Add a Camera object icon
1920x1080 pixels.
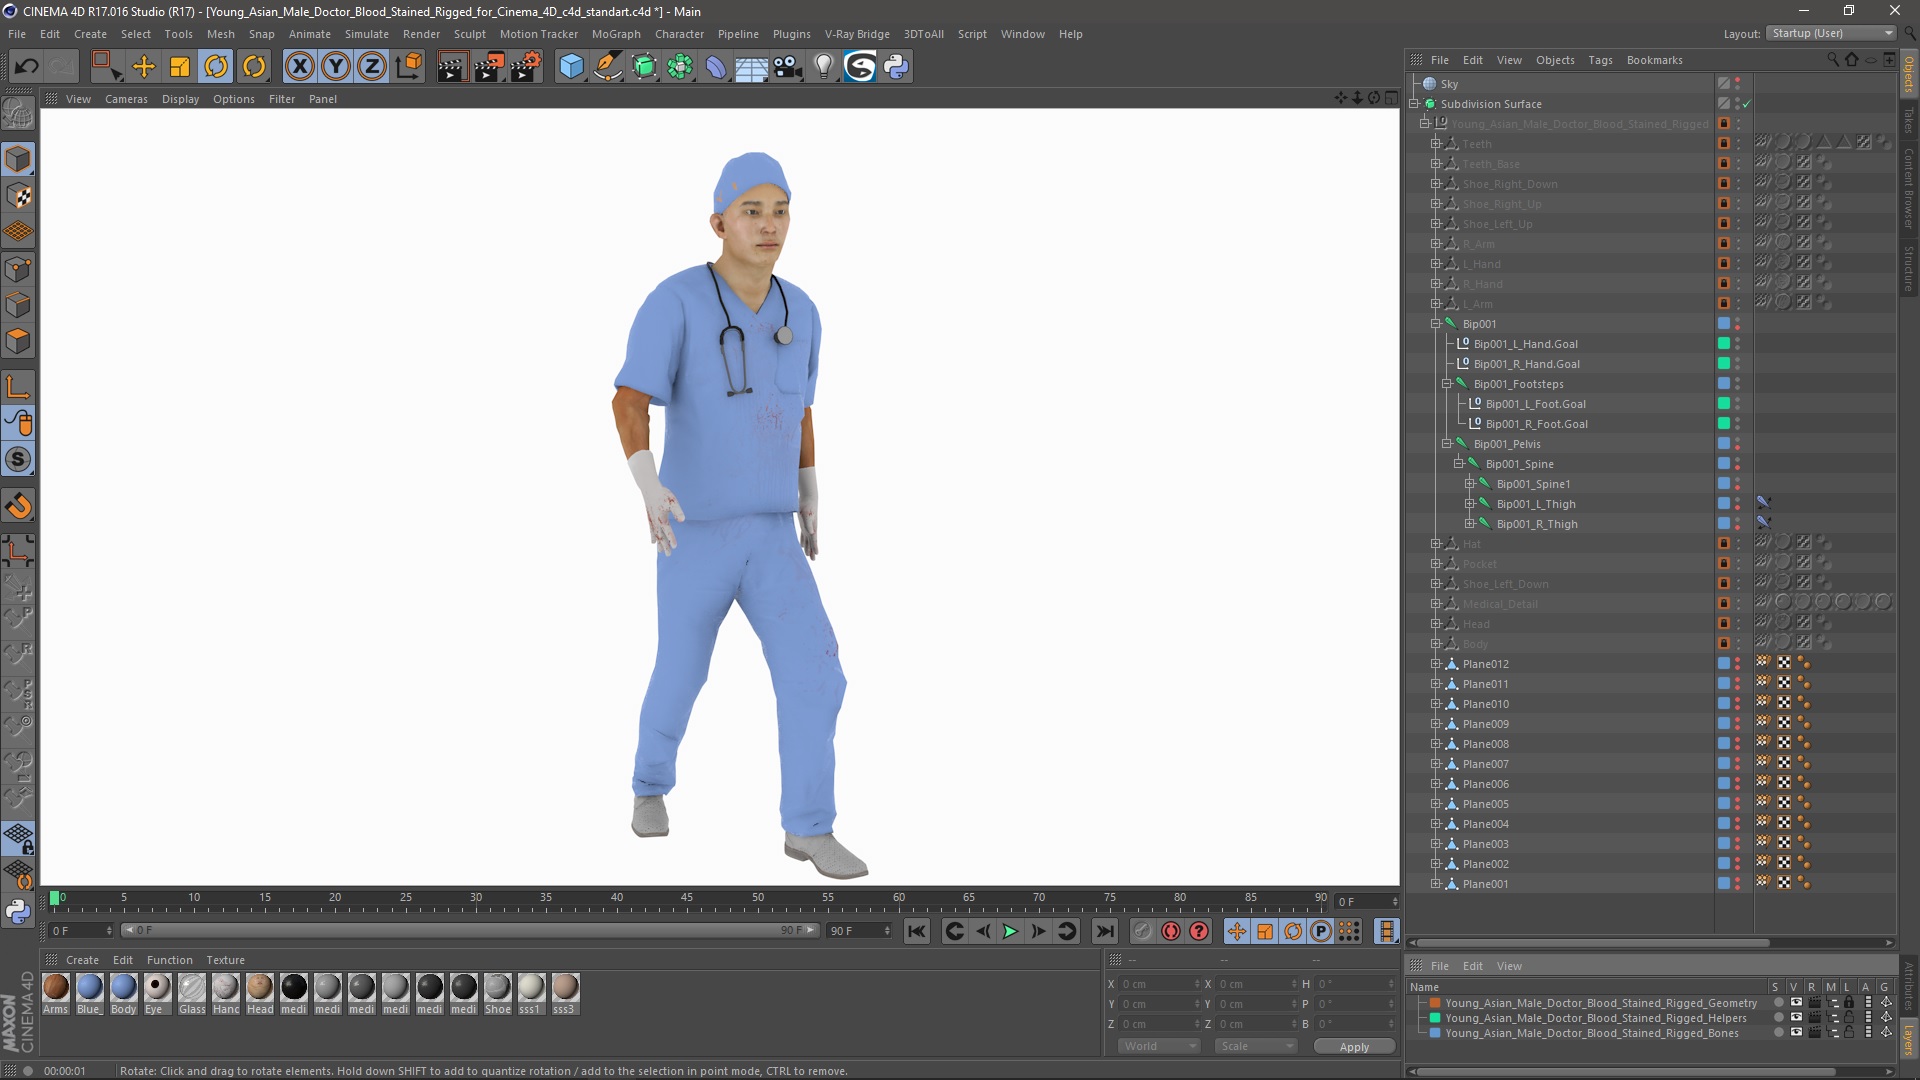(x=788, y=66)
